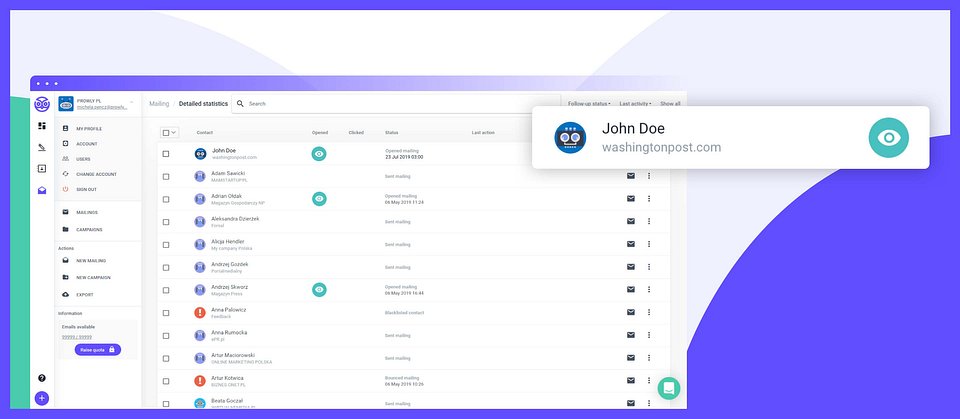Check the box for Andrzej Skworz
Image resolution: width=960 pixels, height=419 pixels.
[166, 290]
